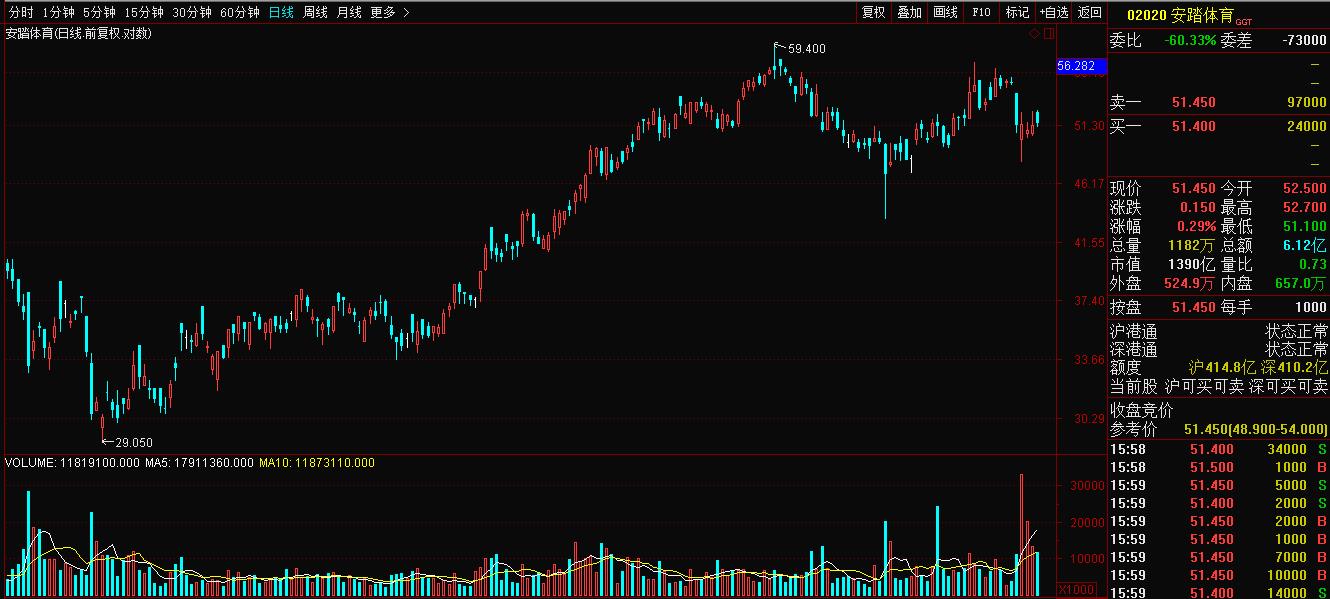Viewport: 1330px width, 599px height.
Task: Open the F10 company info
Action: point(982,12)
